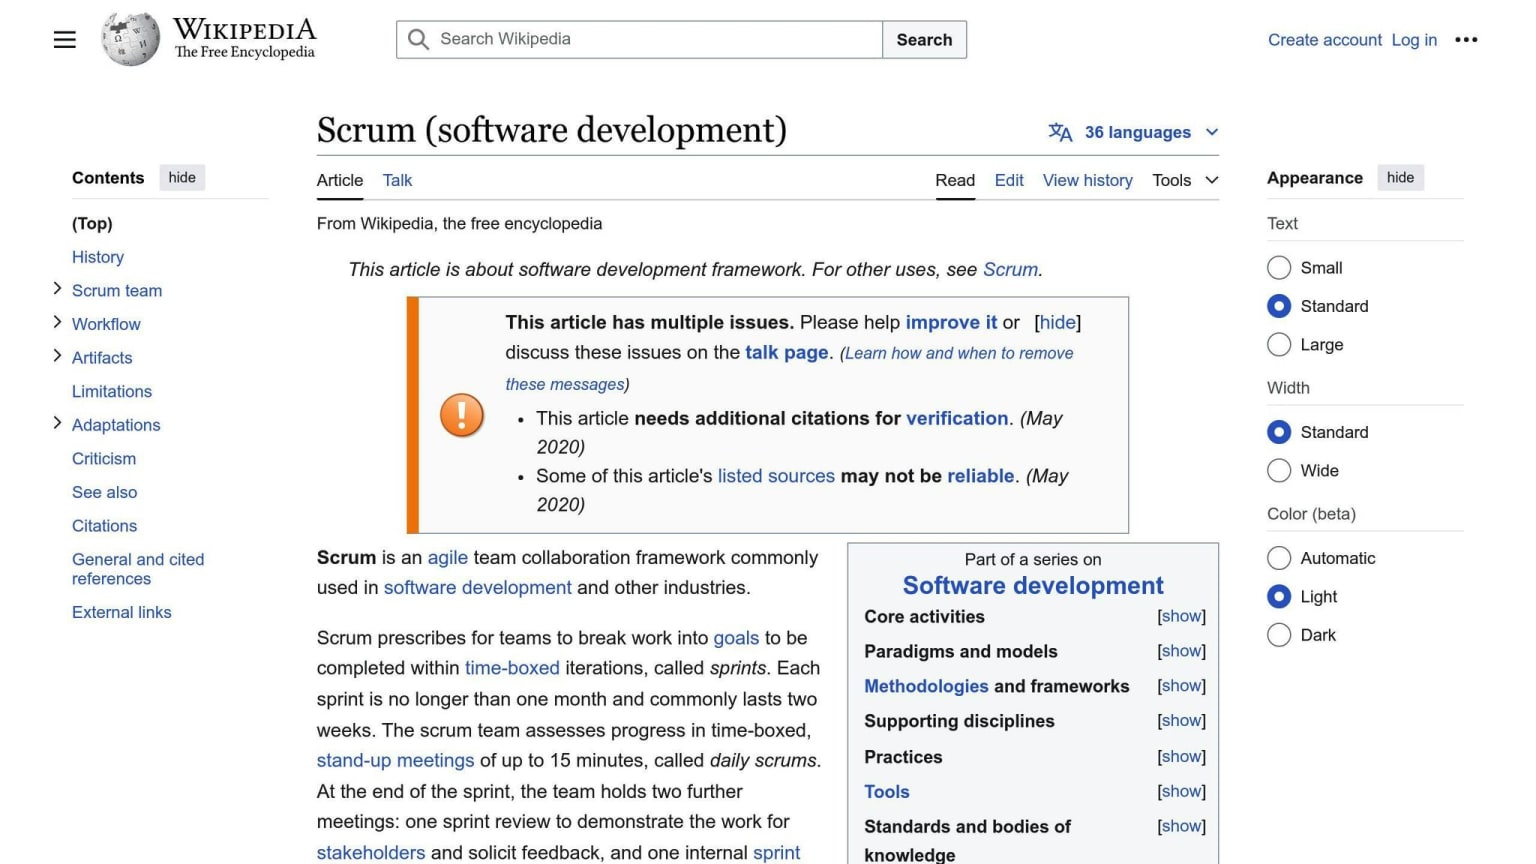
Task: Click the Search button
Action: [924, 40]
